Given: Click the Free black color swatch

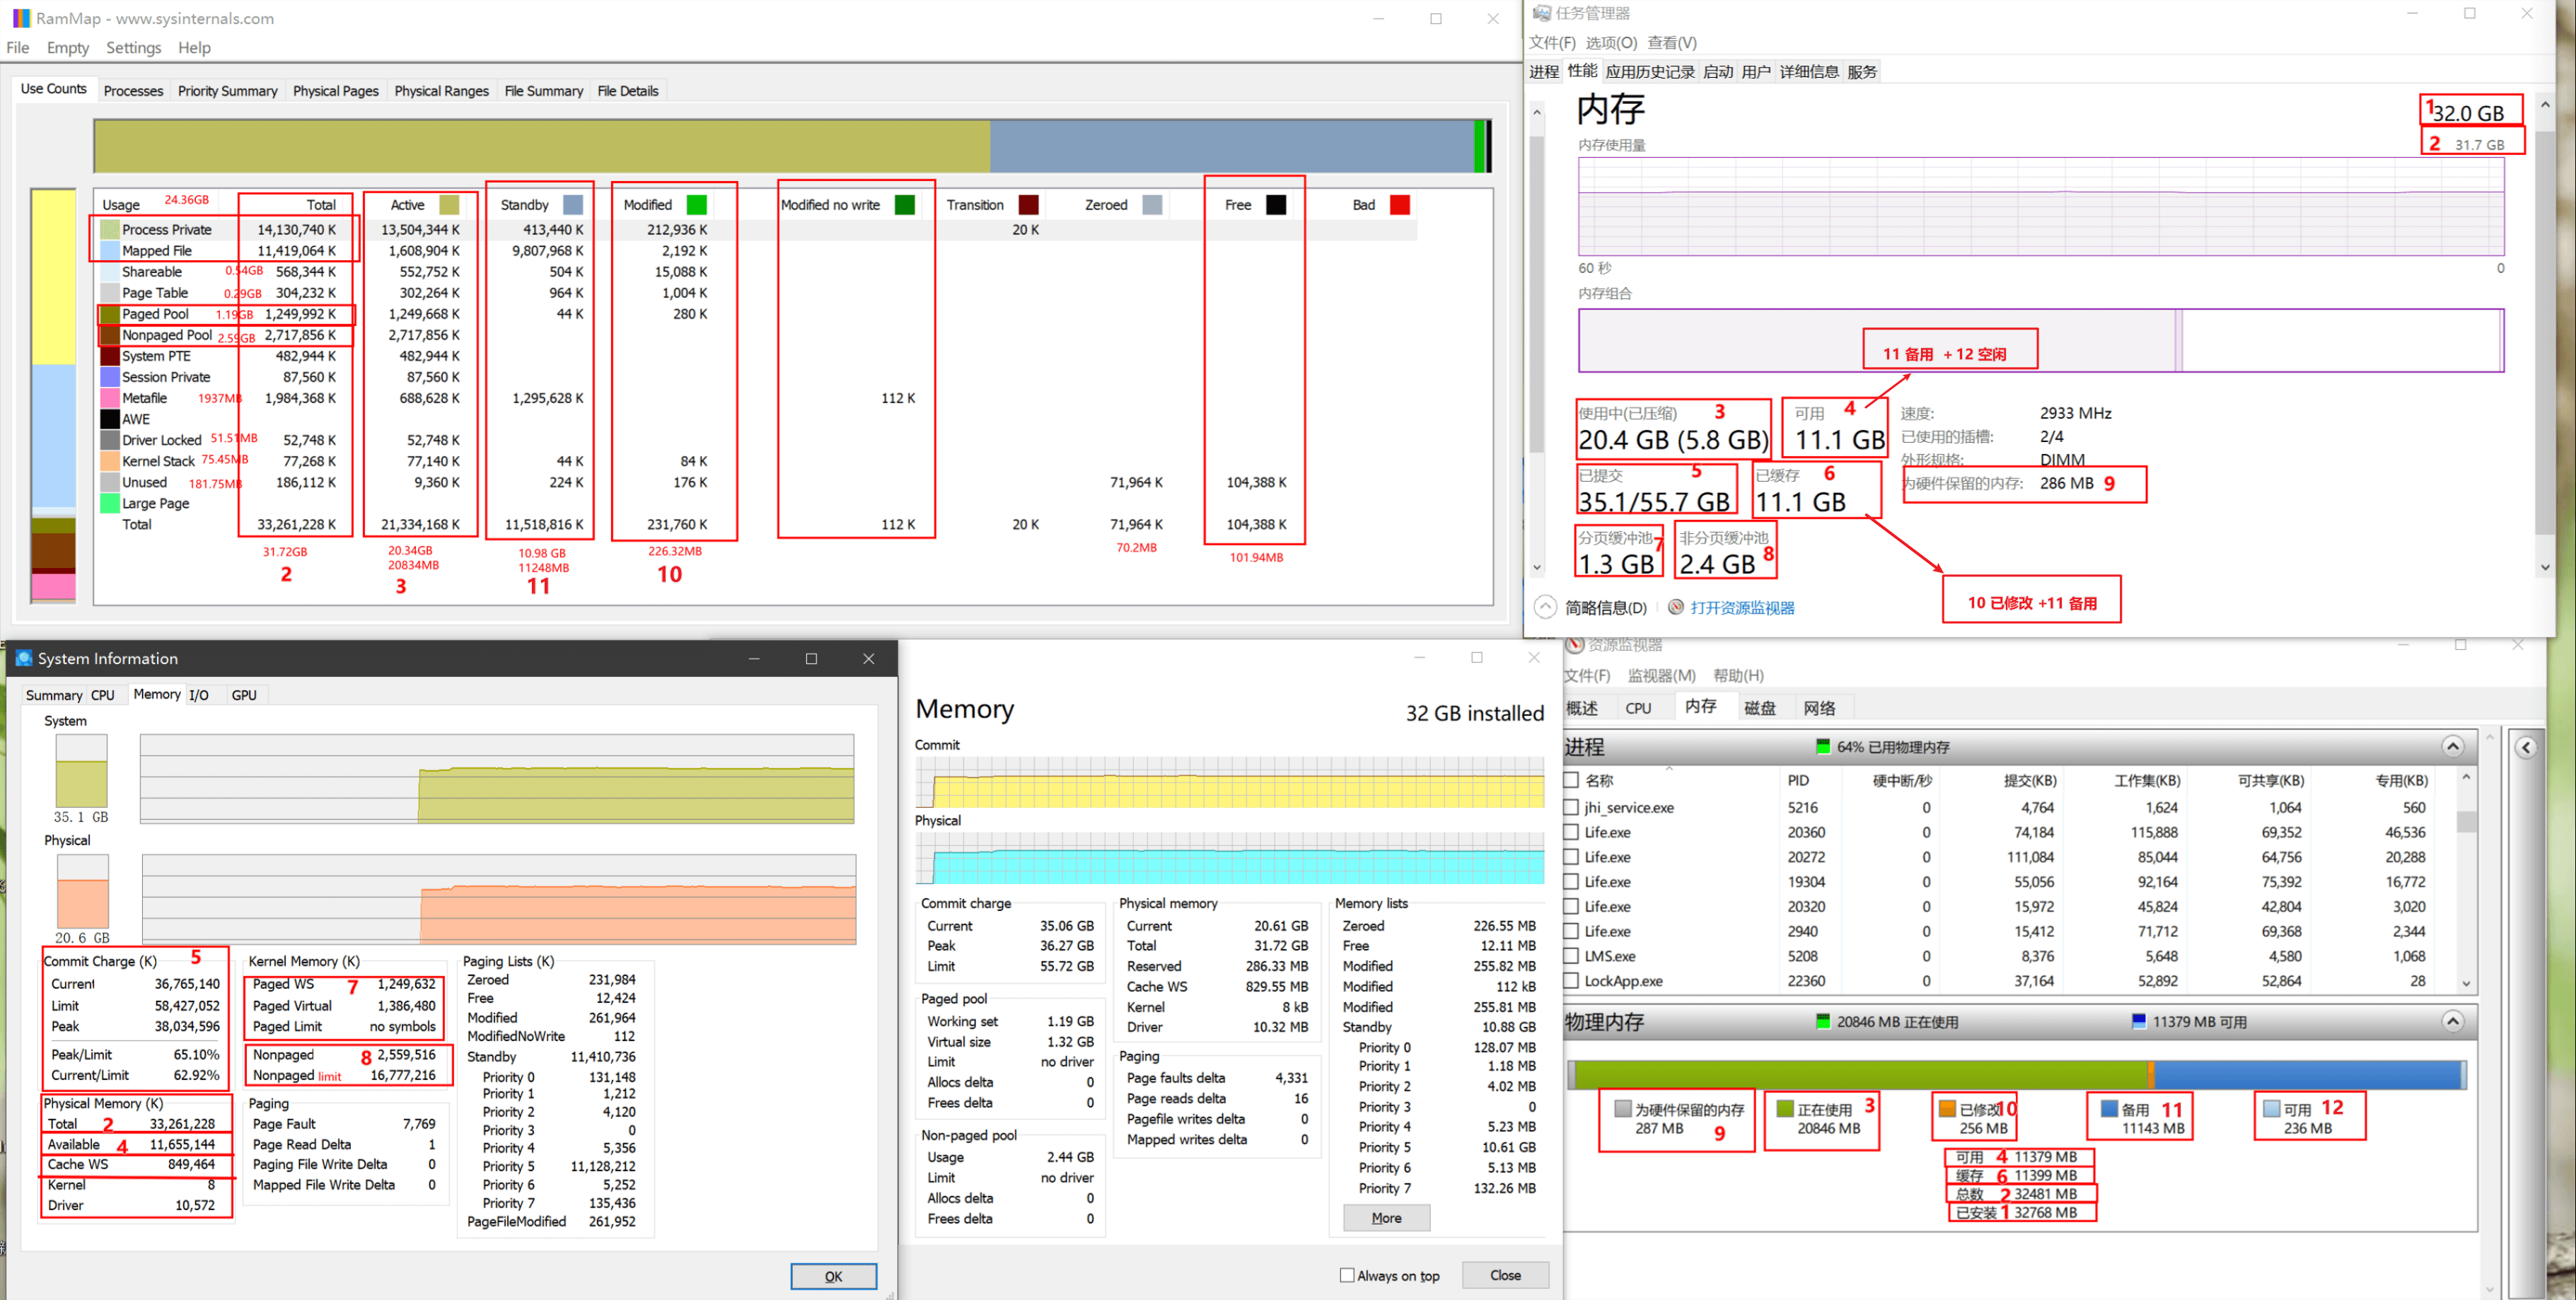Looking at the screenshot, I should click(1276, 205).
